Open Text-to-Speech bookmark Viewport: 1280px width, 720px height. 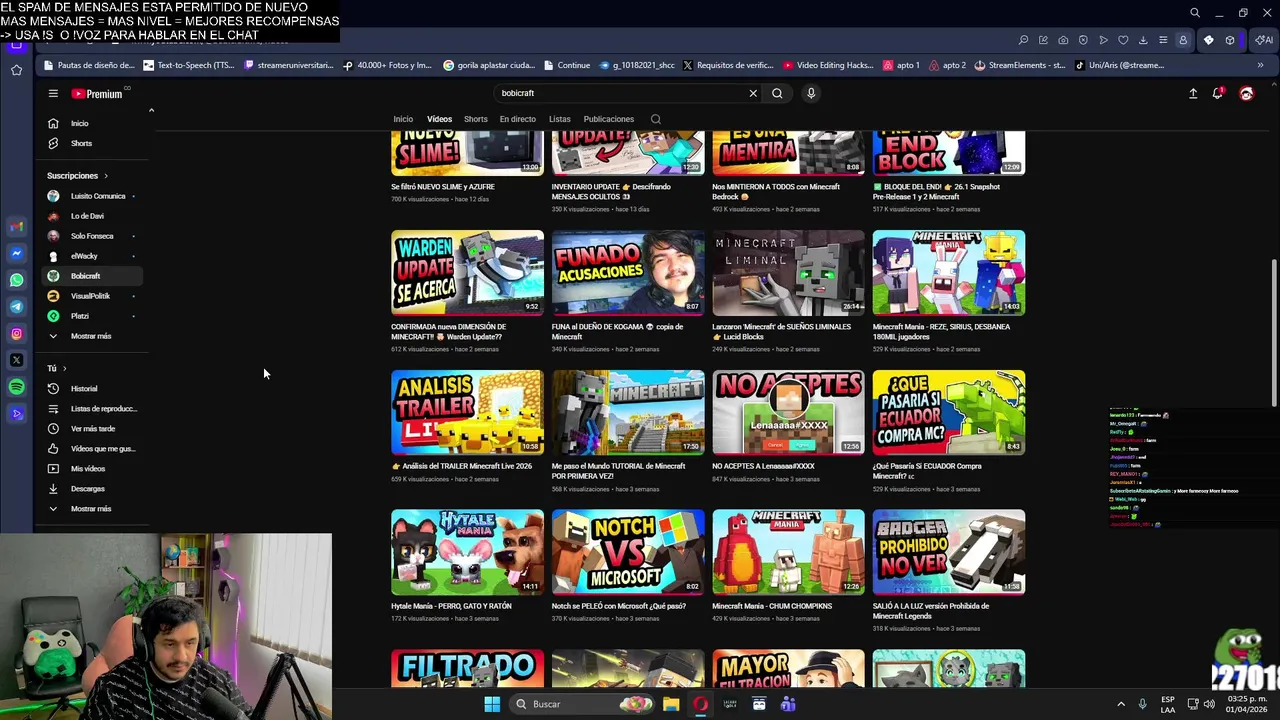(x=188, y=65)
